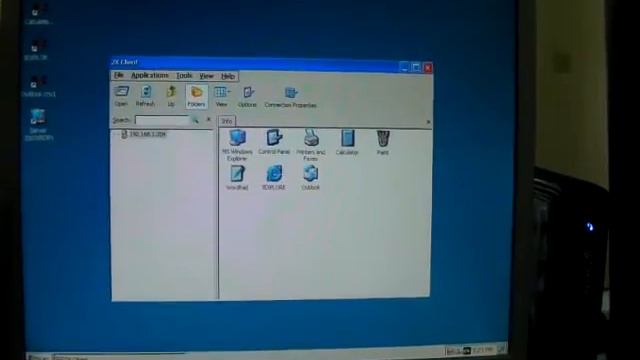The height and width of the screenshot is (360, 640).
Task: Select the Server desktop shortcut icon
Action: point(38,124)
